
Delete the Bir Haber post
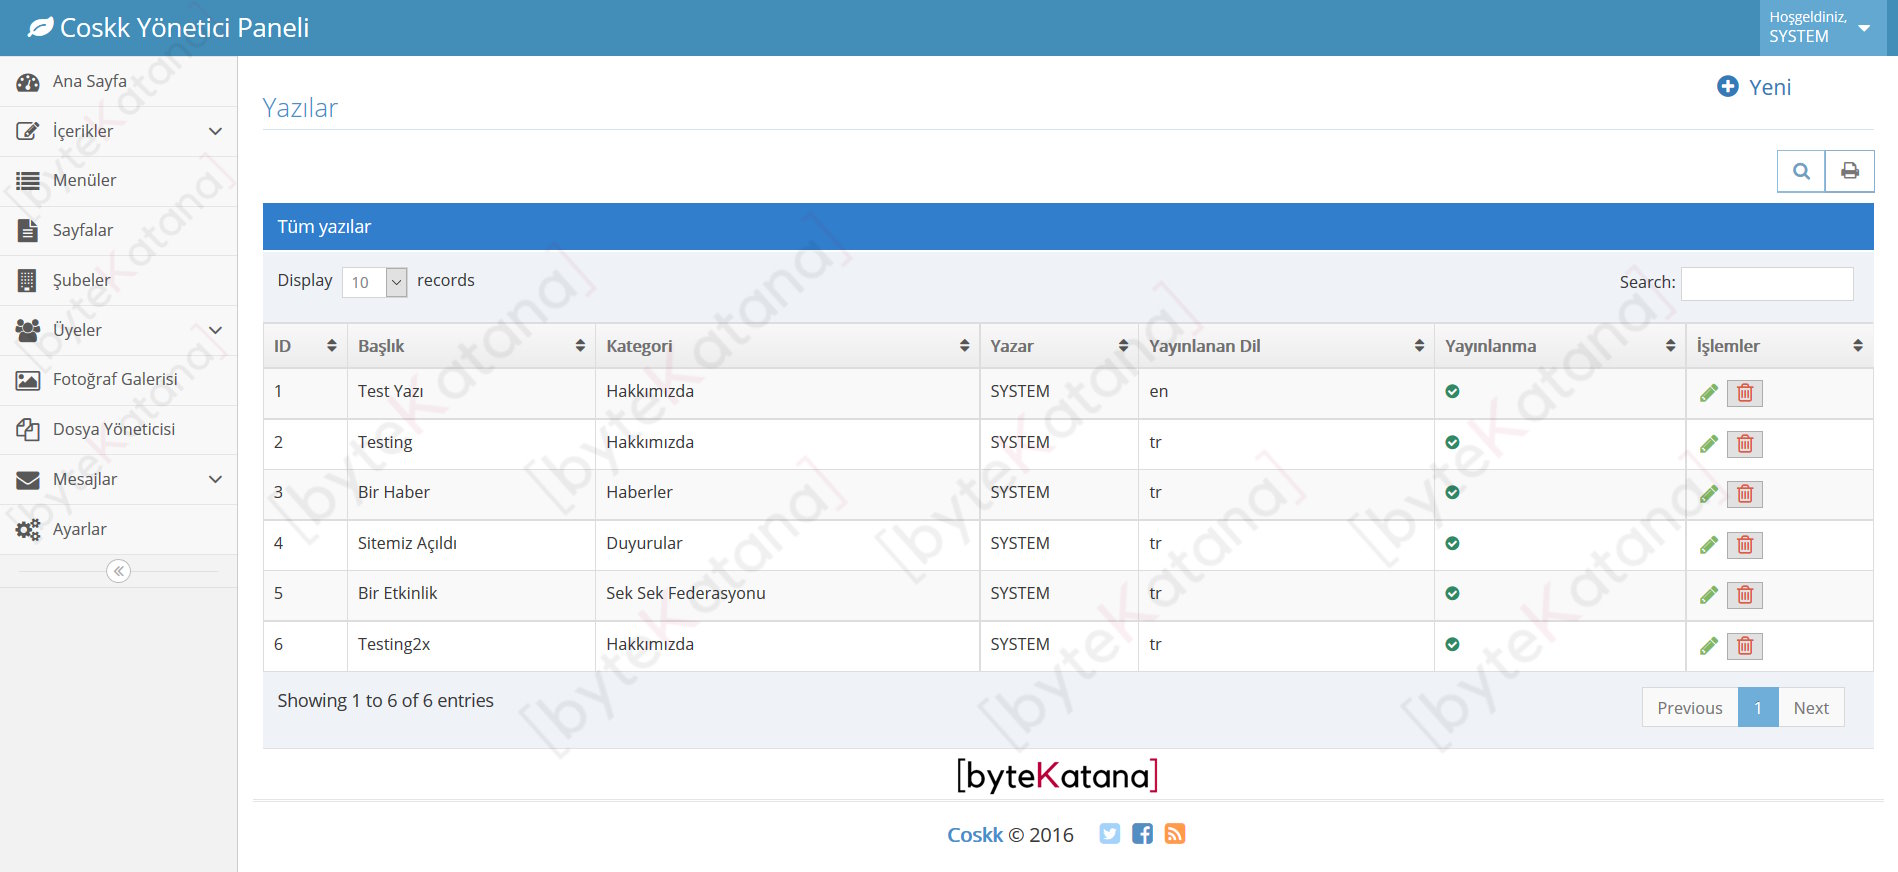(1744, 494)
